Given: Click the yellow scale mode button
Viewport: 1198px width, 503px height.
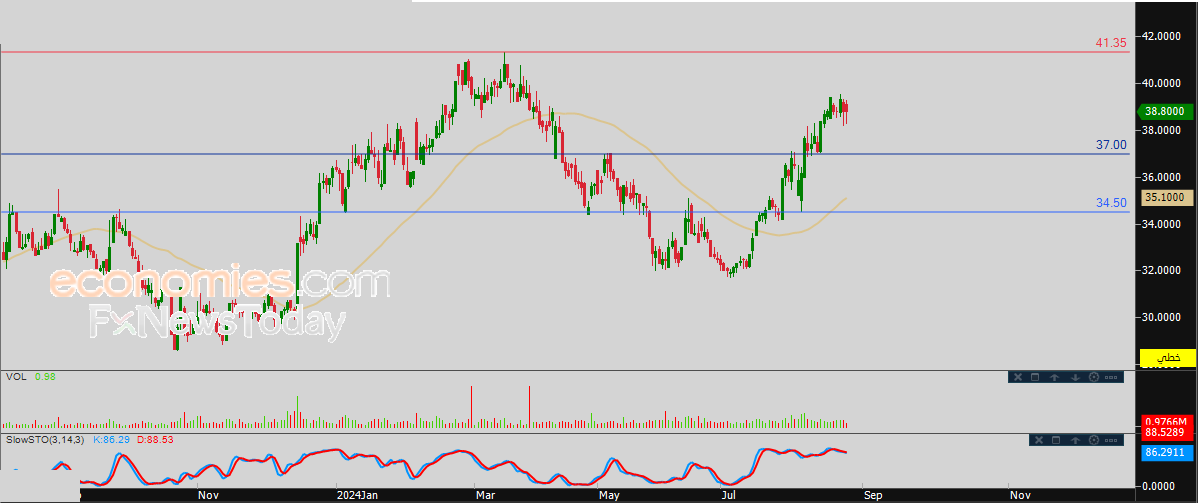Looking at the screenshot, I should [1167, 357].
